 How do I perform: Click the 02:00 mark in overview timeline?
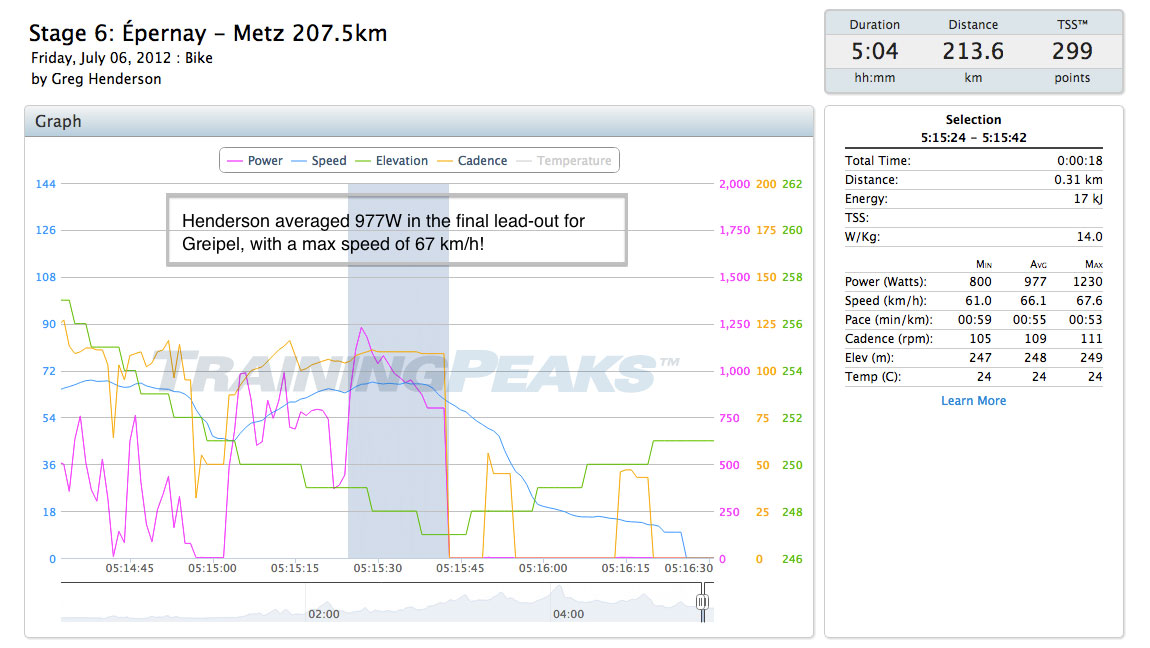(x=323, y=613)
